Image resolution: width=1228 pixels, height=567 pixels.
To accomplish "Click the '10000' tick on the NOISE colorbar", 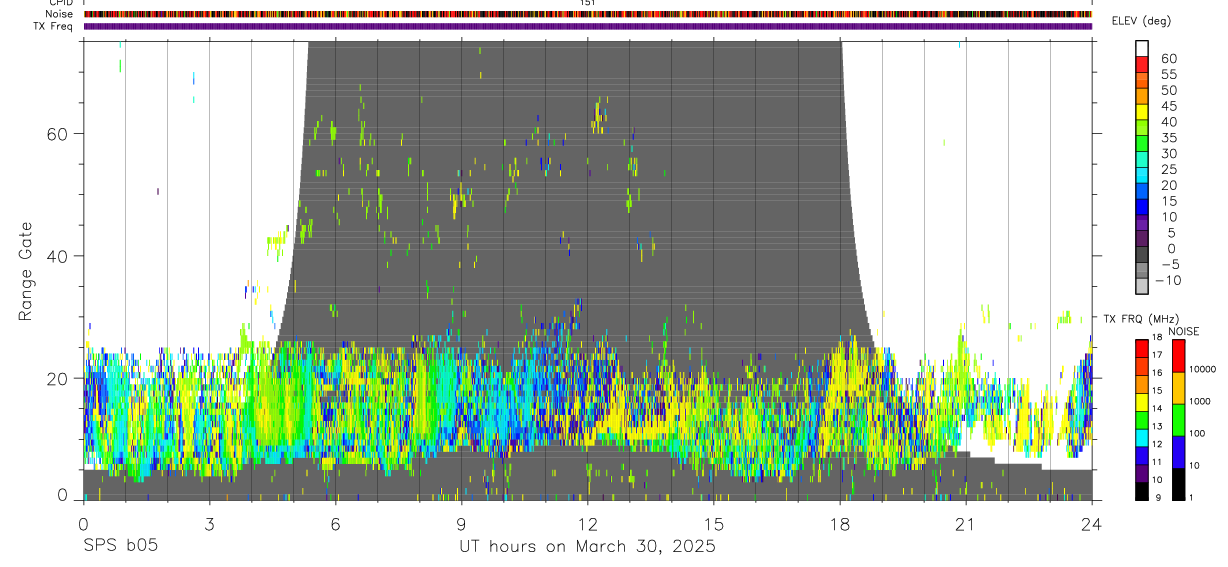I will (1204, 369).
